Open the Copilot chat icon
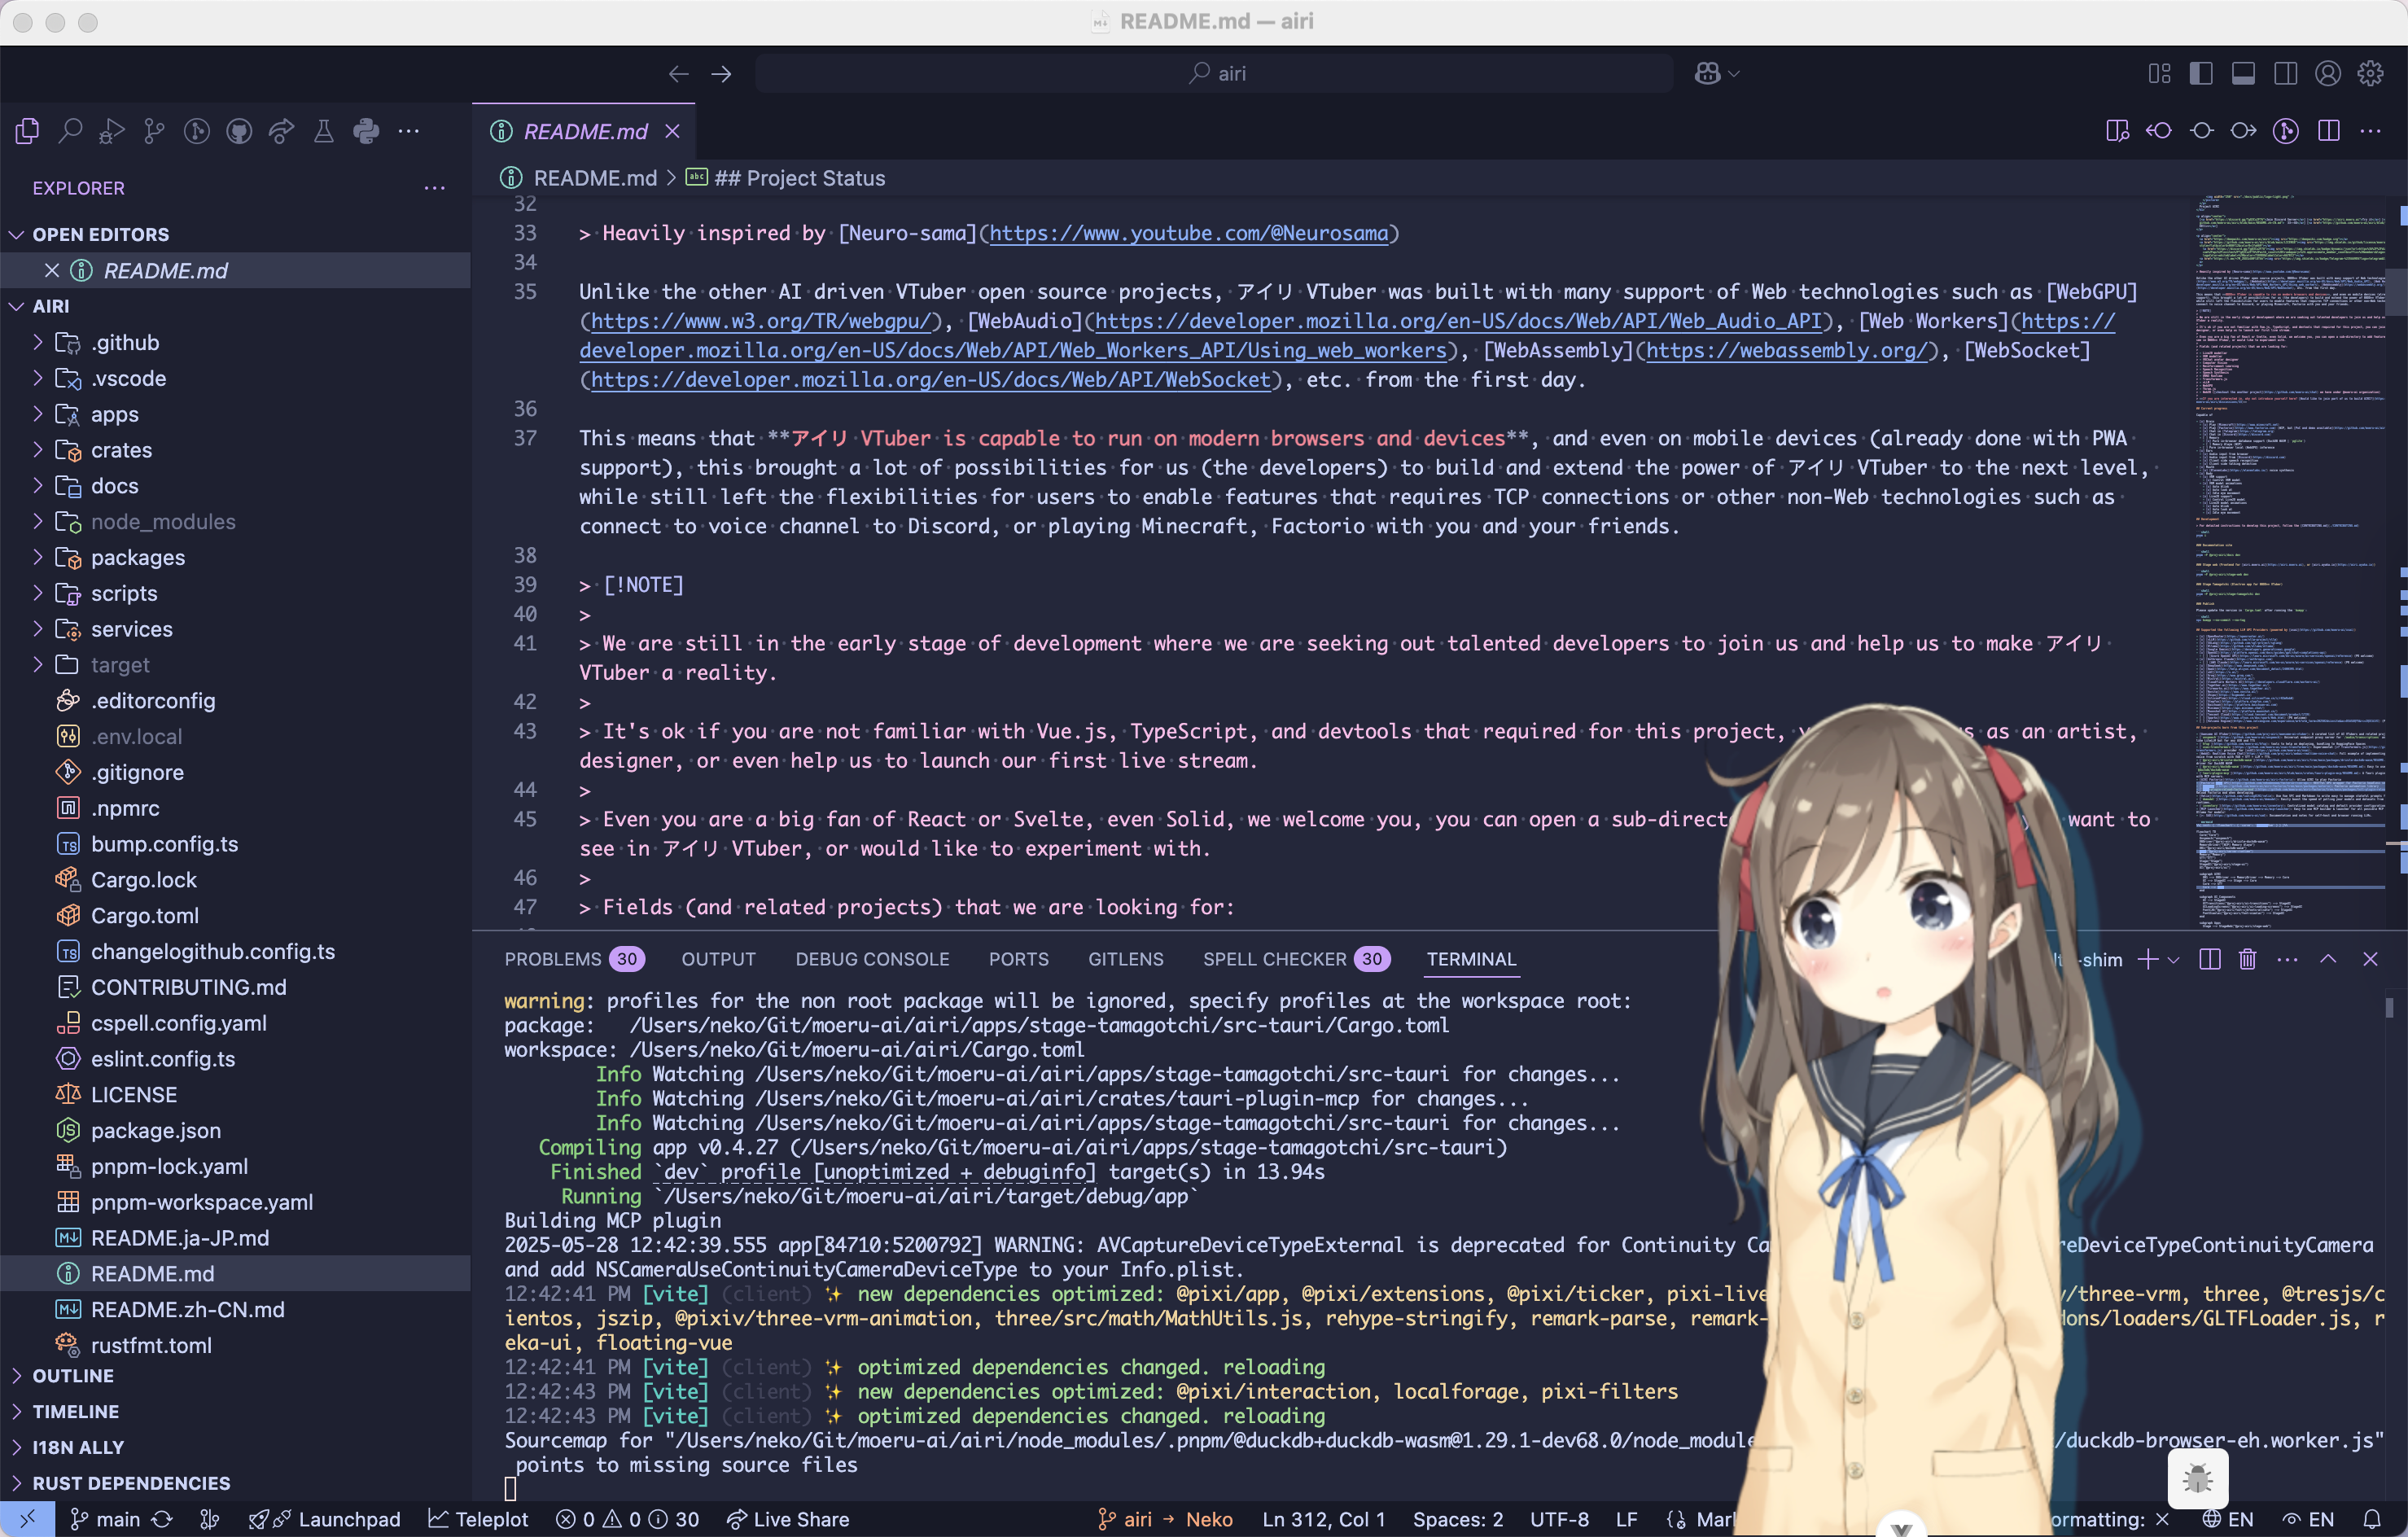This screenshot has height=1537, width=2408. (x=1707, y=74)
